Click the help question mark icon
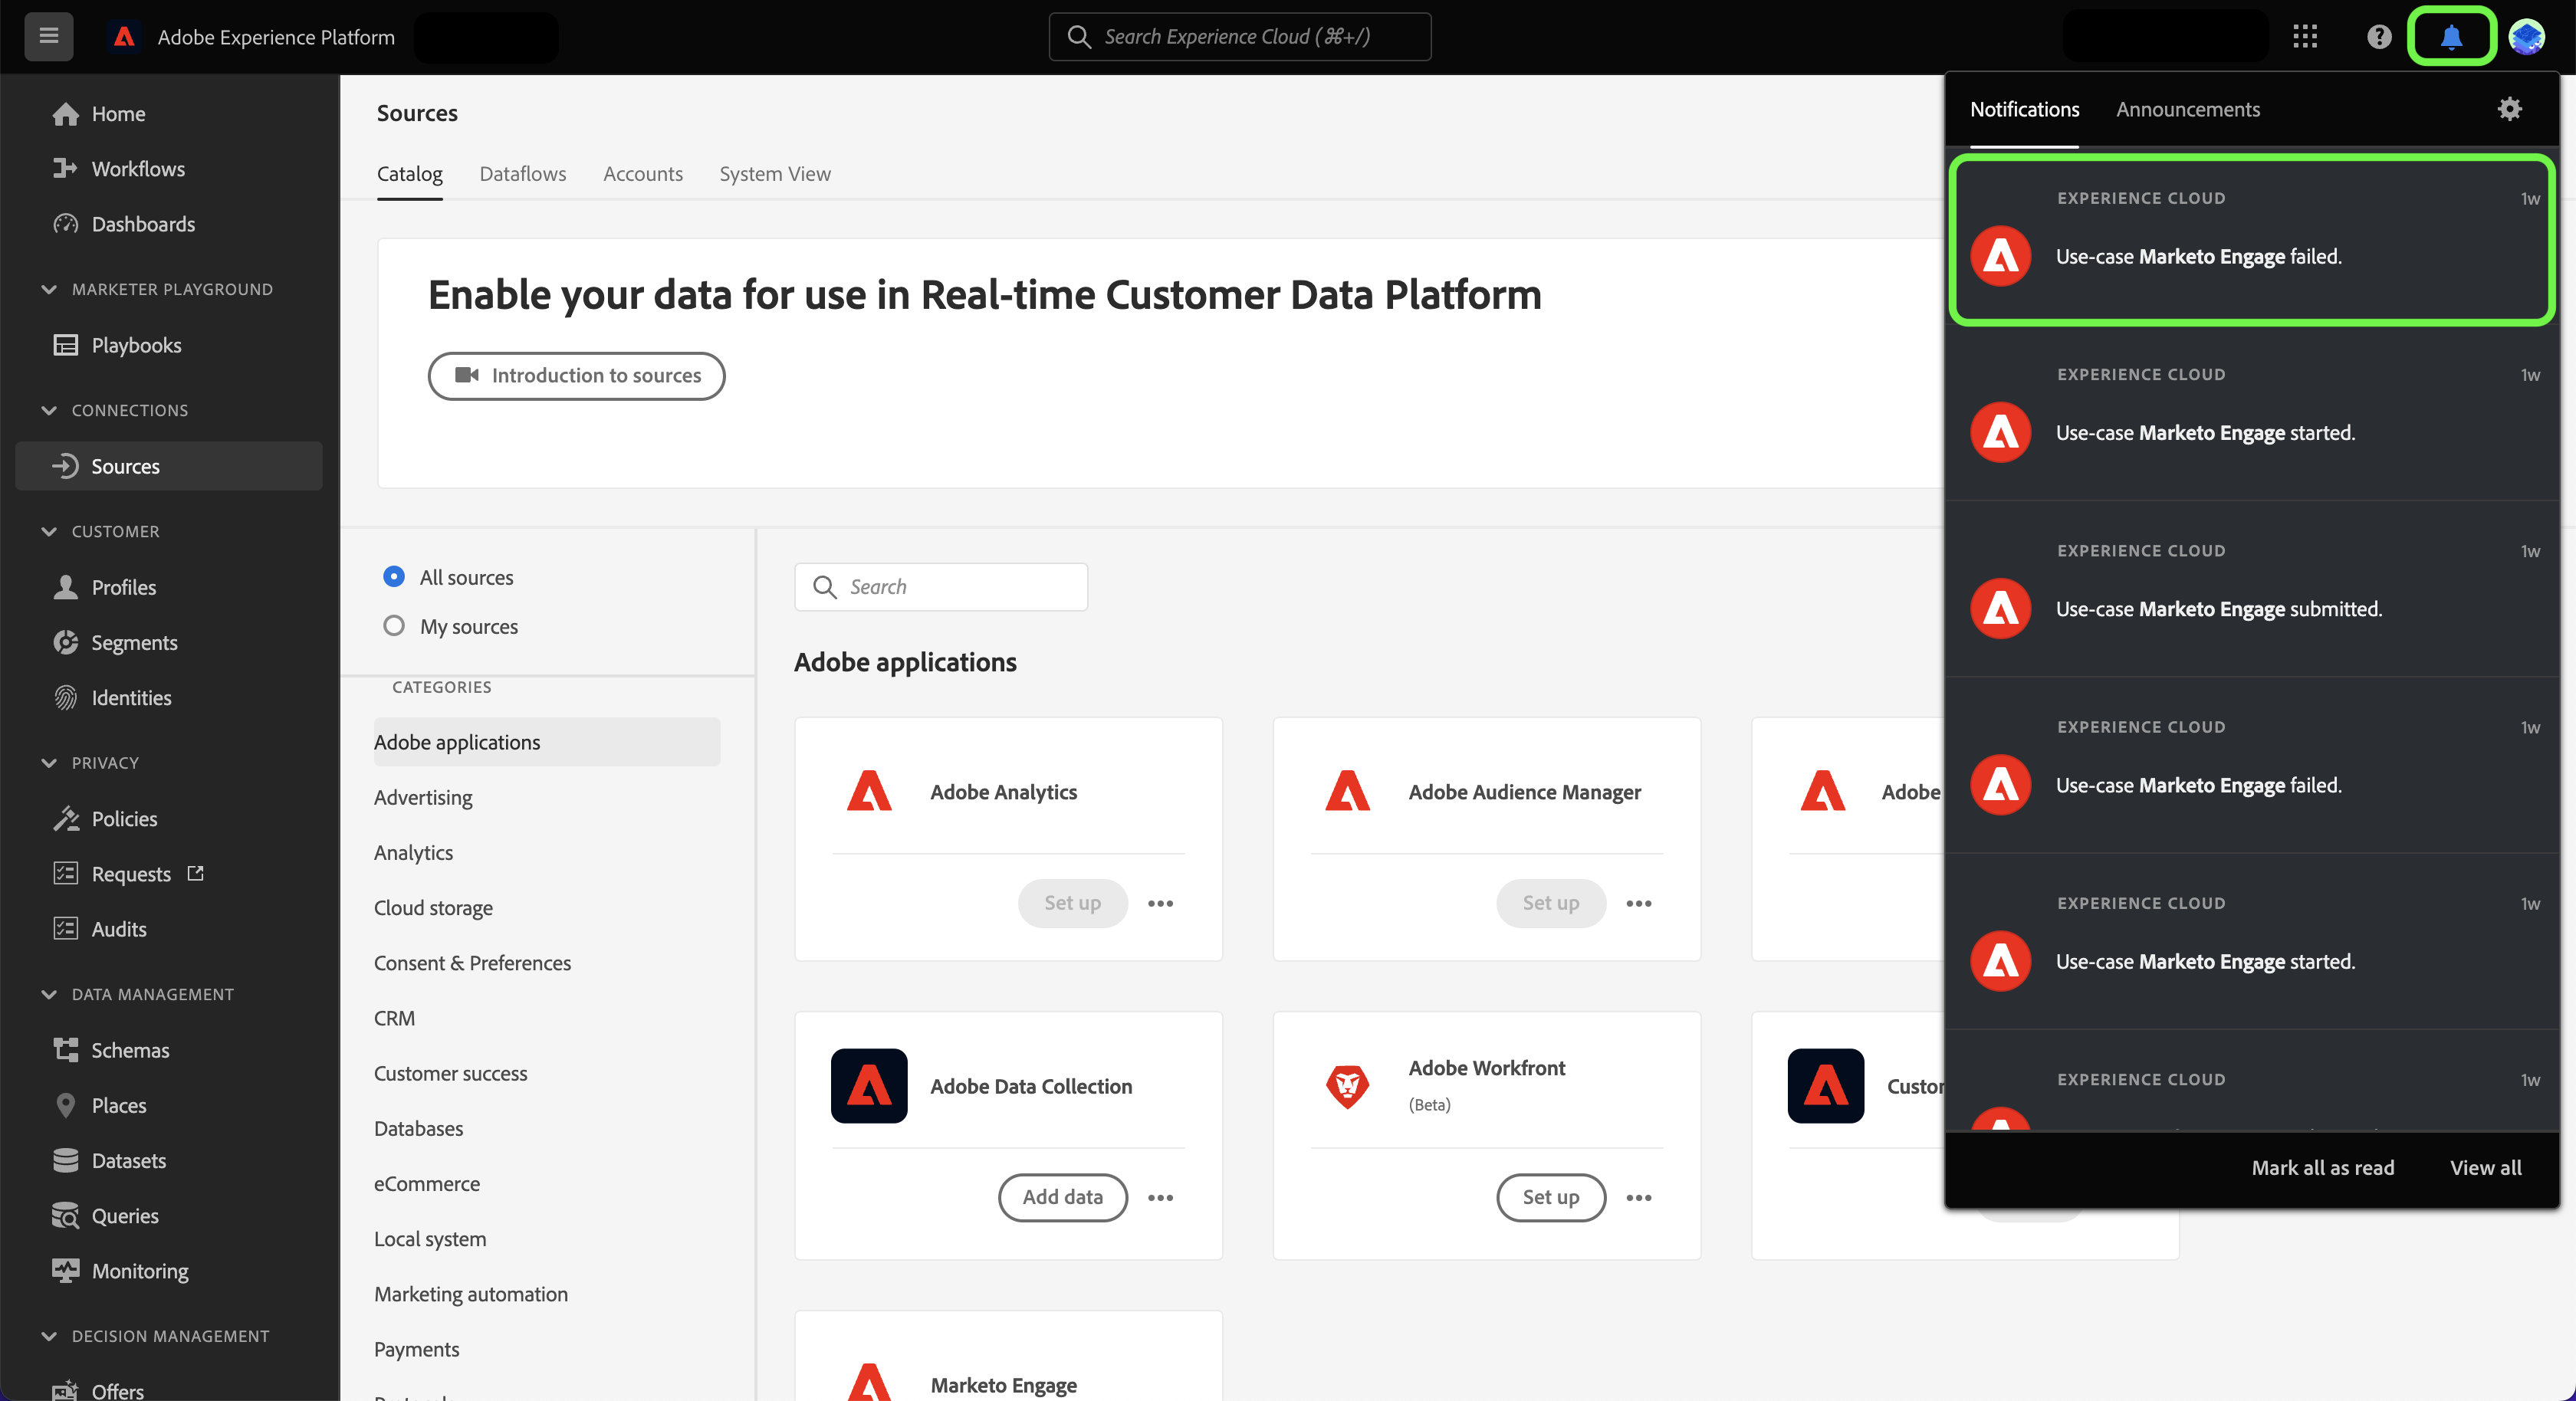 point(2378,37)
